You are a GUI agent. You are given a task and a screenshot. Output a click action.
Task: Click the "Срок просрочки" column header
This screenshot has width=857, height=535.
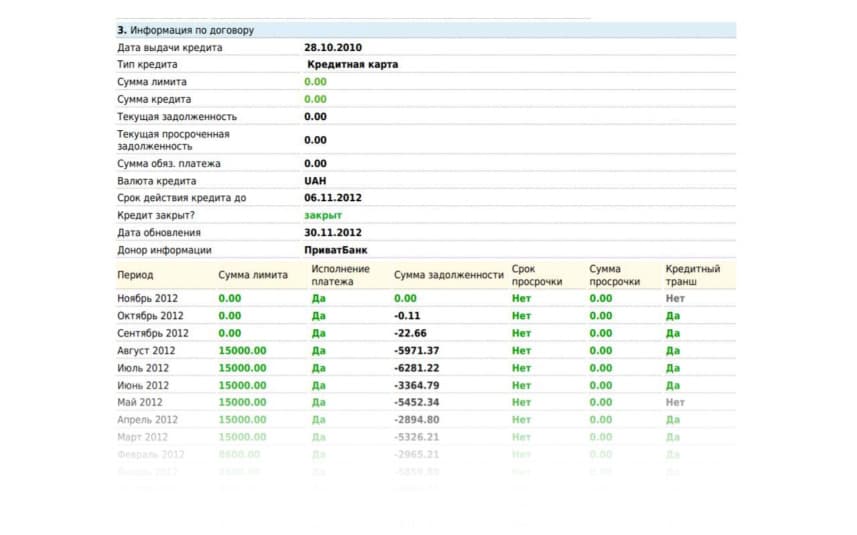(x=537, y=275)
